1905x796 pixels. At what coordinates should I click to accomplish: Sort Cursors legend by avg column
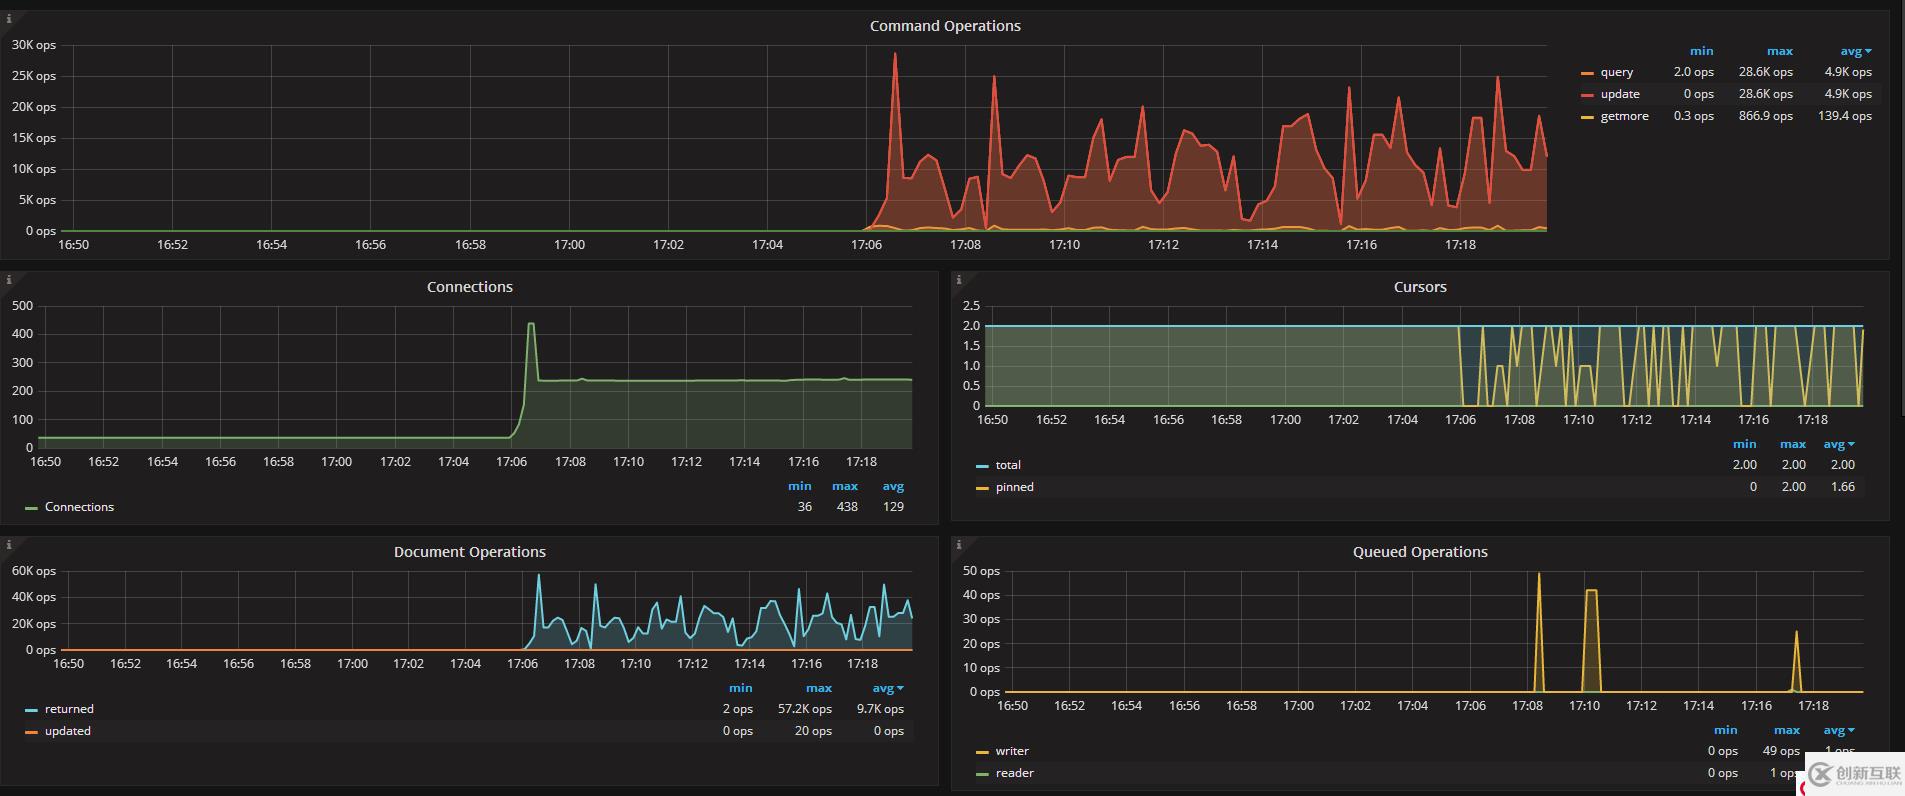coord(1836,444)
